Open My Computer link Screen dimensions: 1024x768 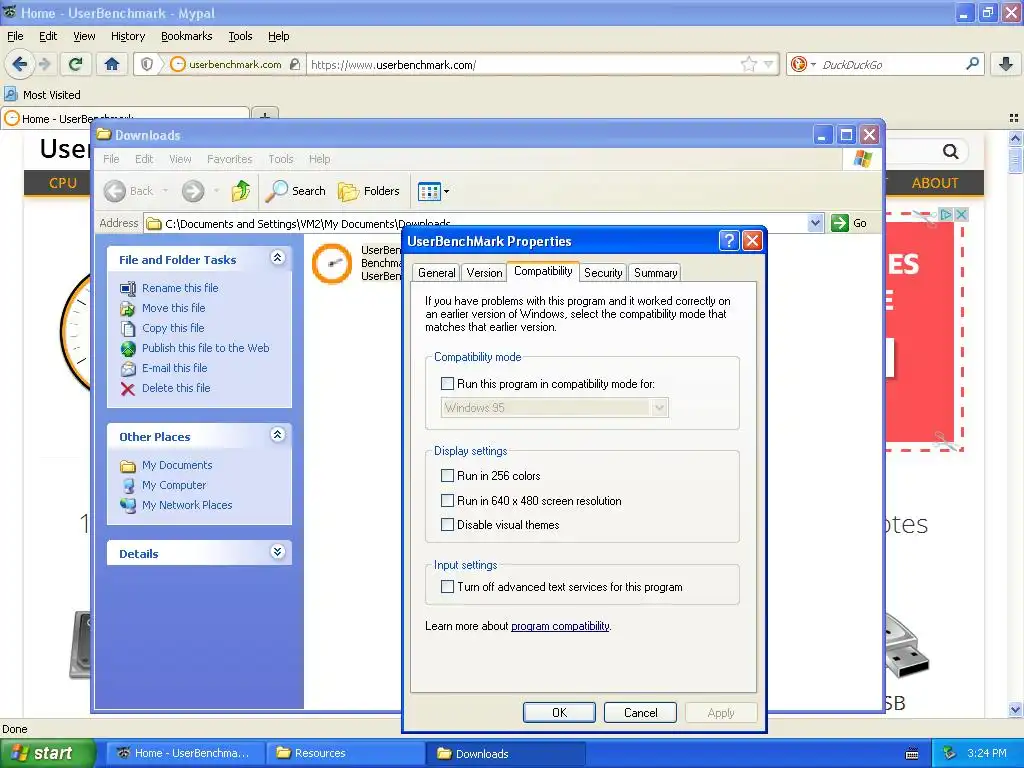click(174, 485)
